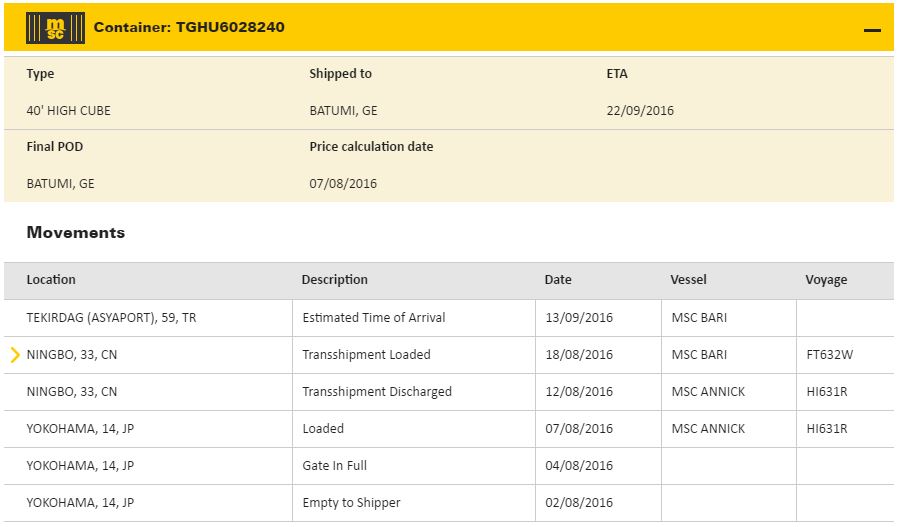Select the Location column header
This screenshot has width=899, height=527.
tap(51, 280)
